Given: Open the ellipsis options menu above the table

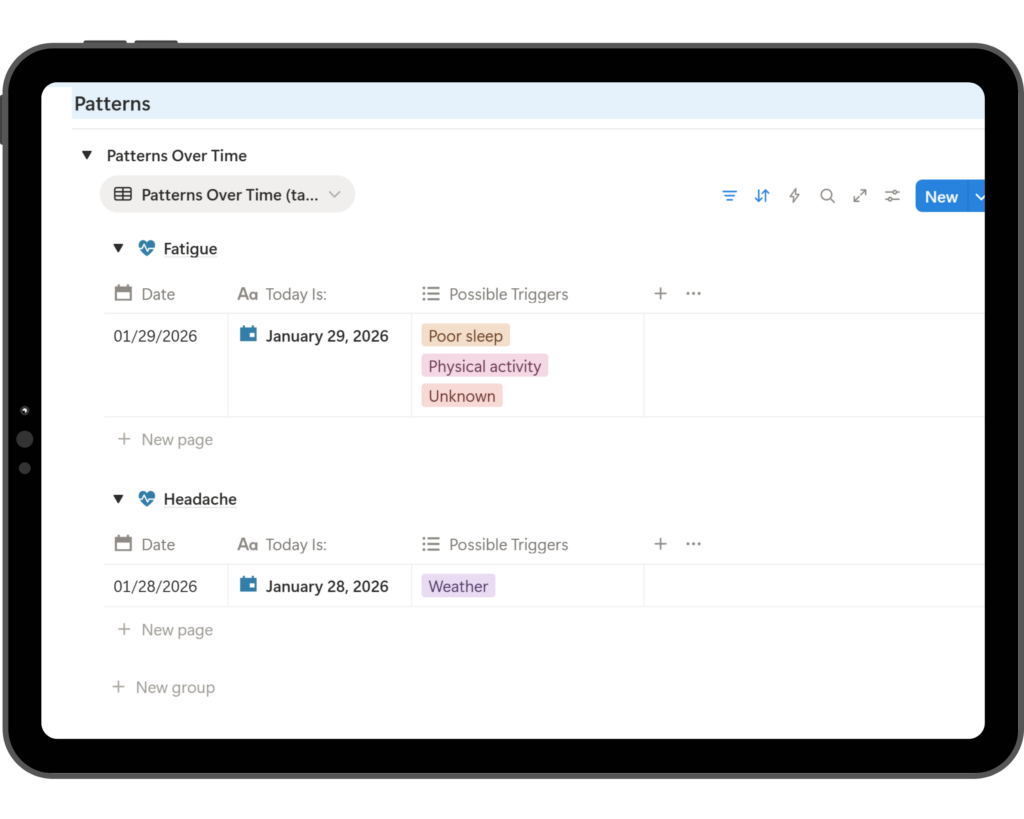Looking at the screenshot, I should tap(693, 293).
